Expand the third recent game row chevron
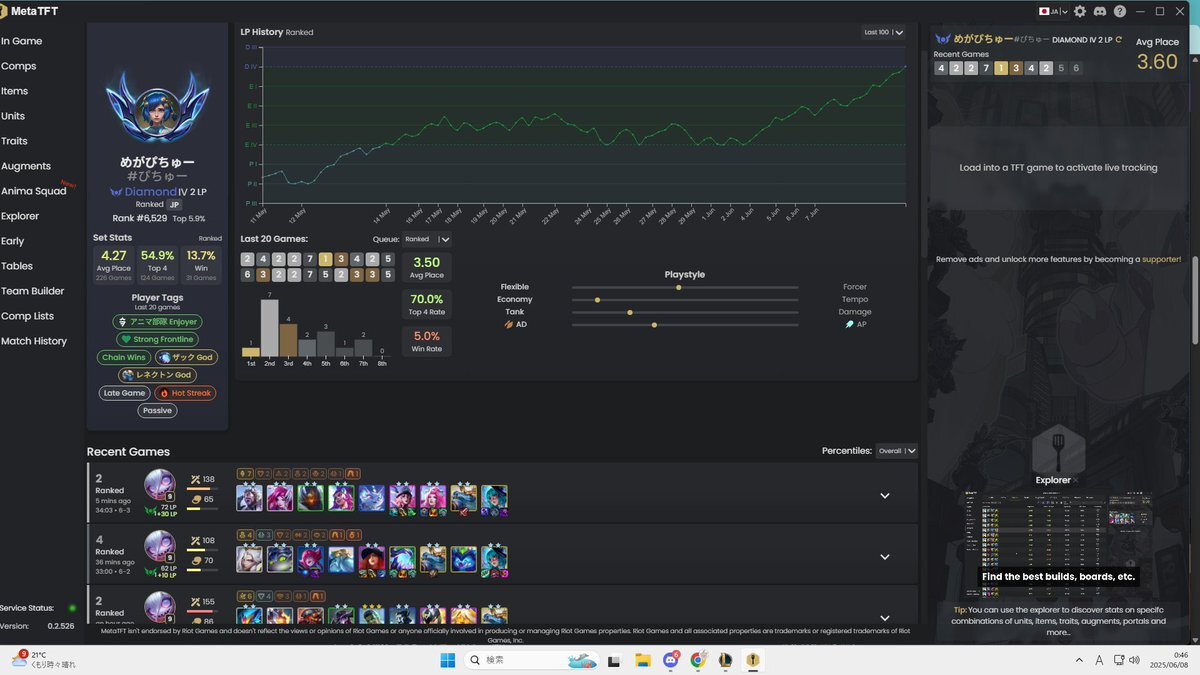1200x675 pixels. tap(885, 618)
